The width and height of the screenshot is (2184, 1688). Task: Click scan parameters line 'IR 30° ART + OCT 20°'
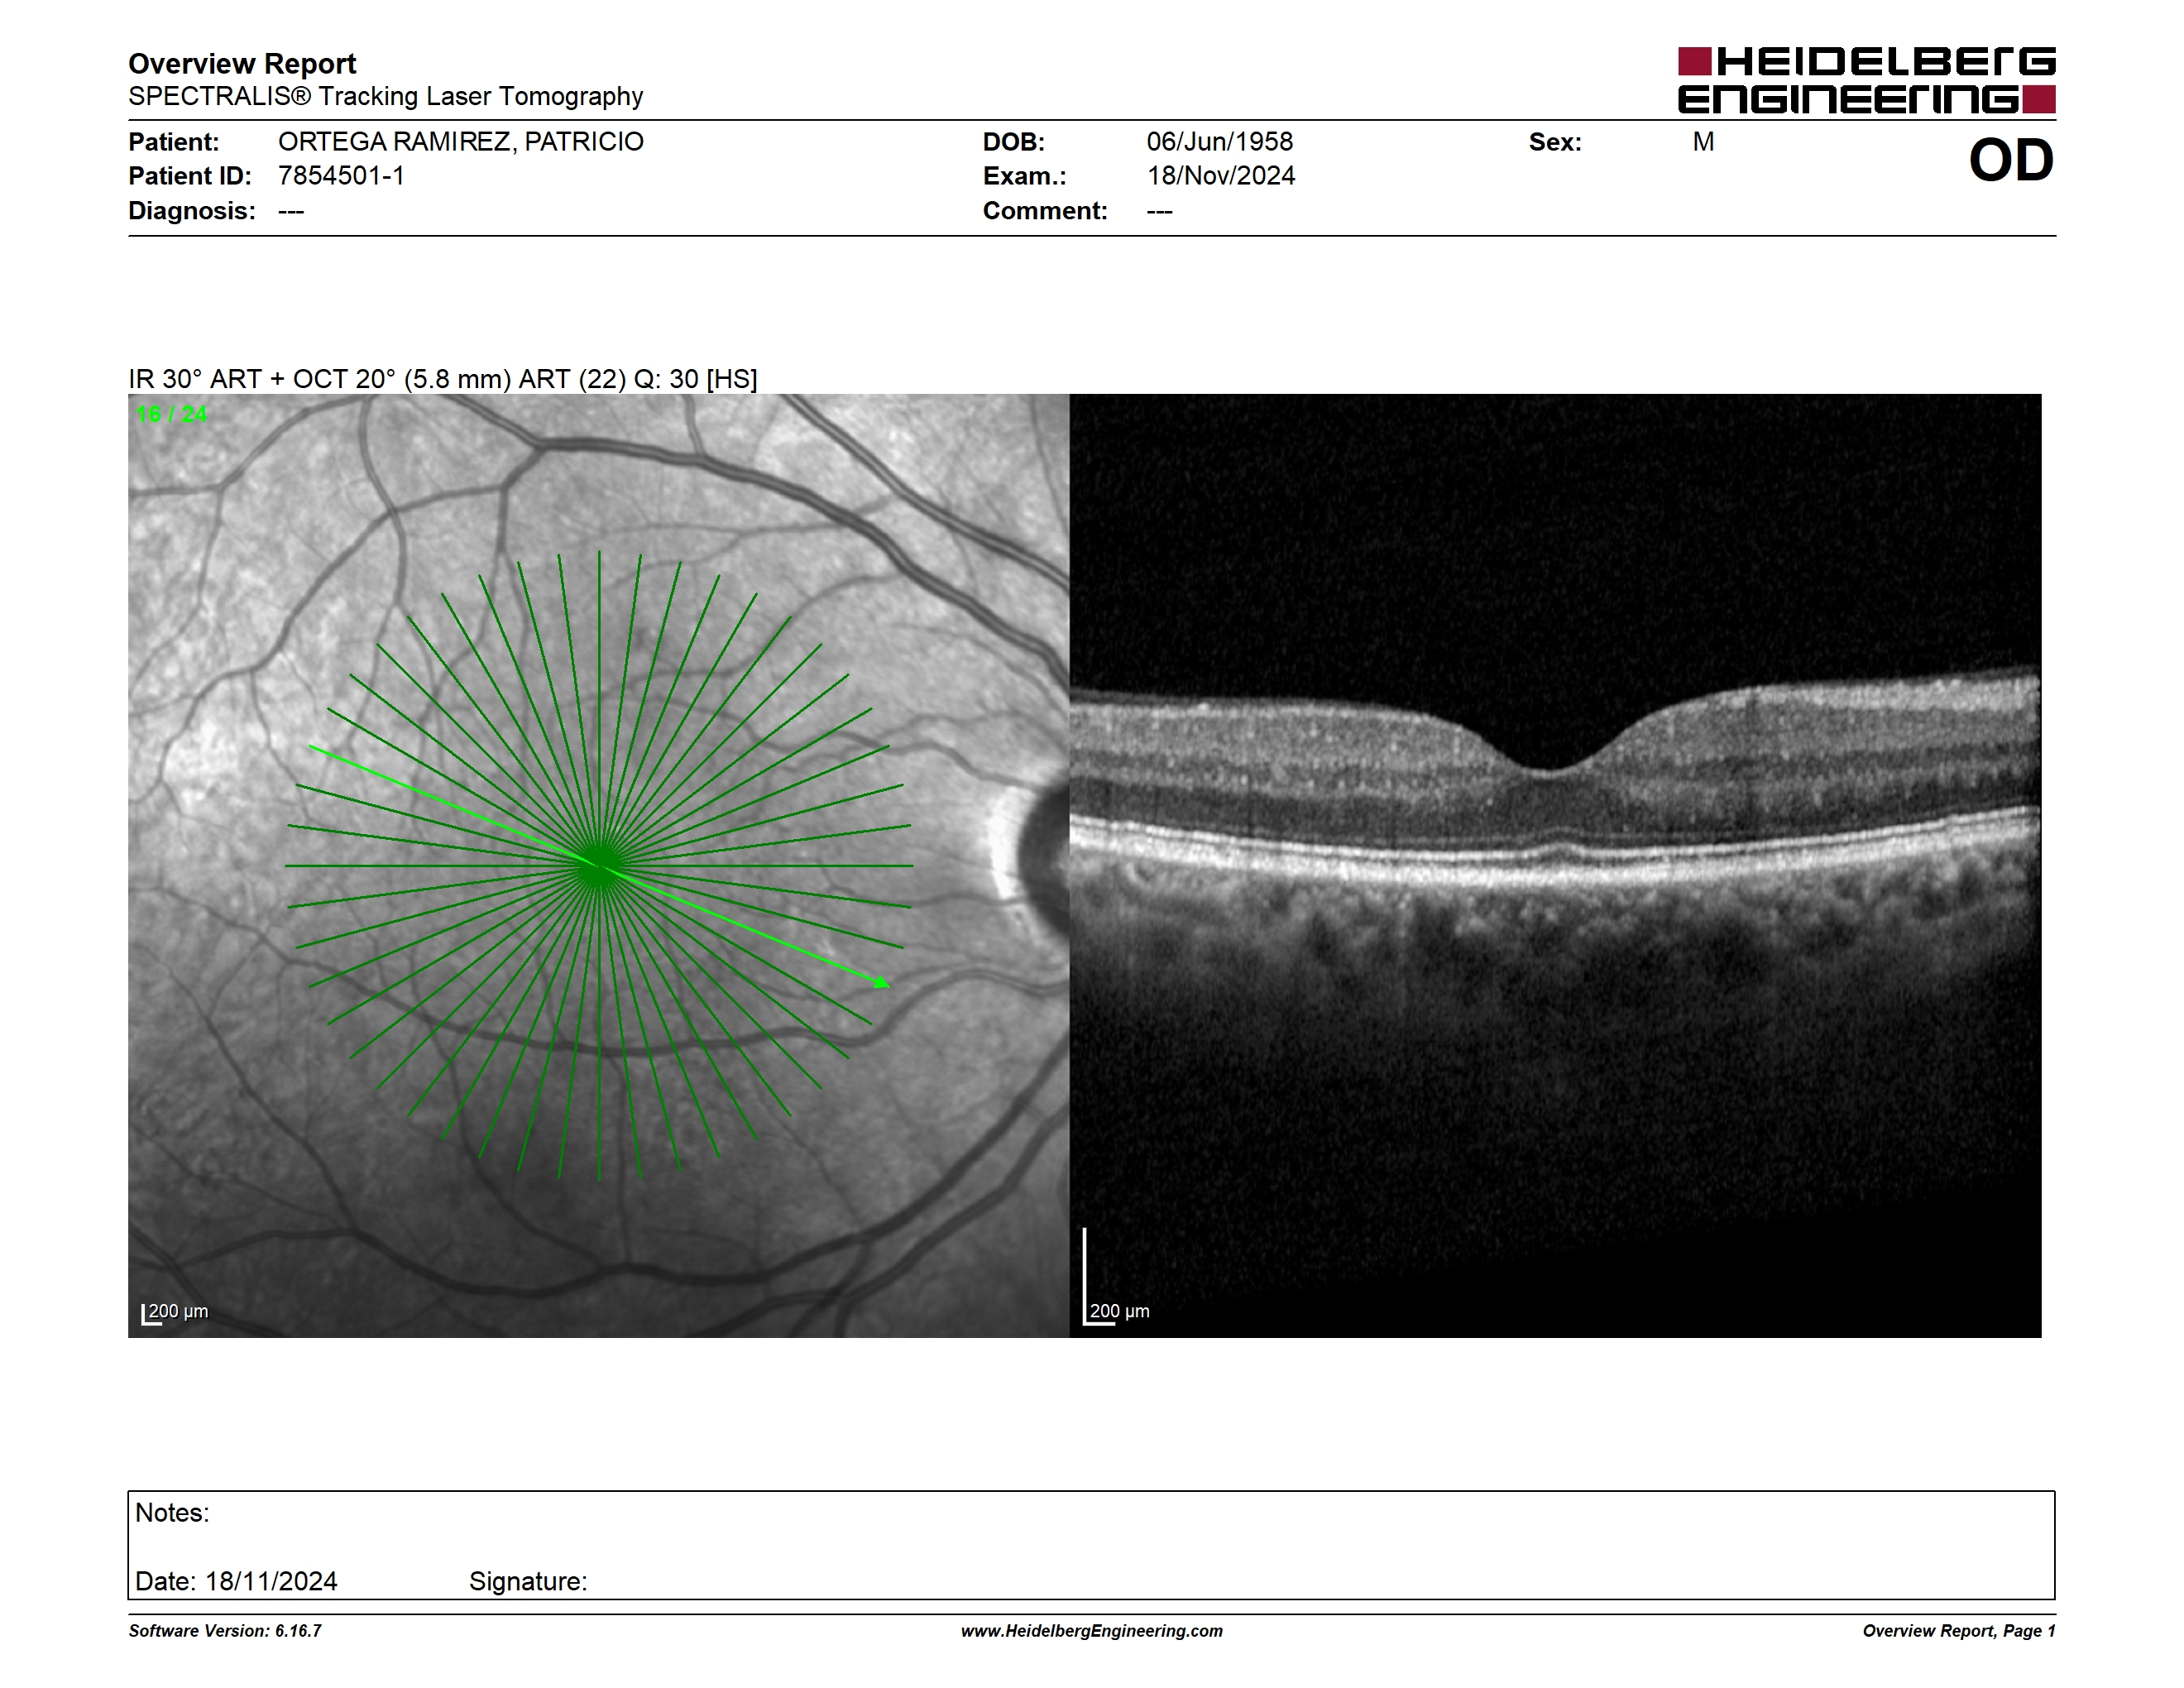tap(443, 380)
